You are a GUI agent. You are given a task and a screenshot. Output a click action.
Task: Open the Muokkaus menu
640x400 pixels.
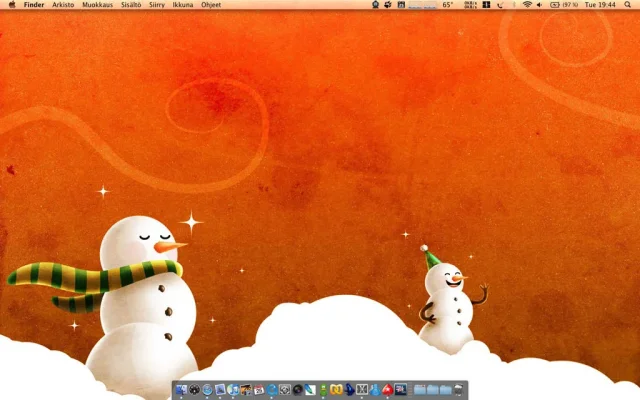[97, 5]
